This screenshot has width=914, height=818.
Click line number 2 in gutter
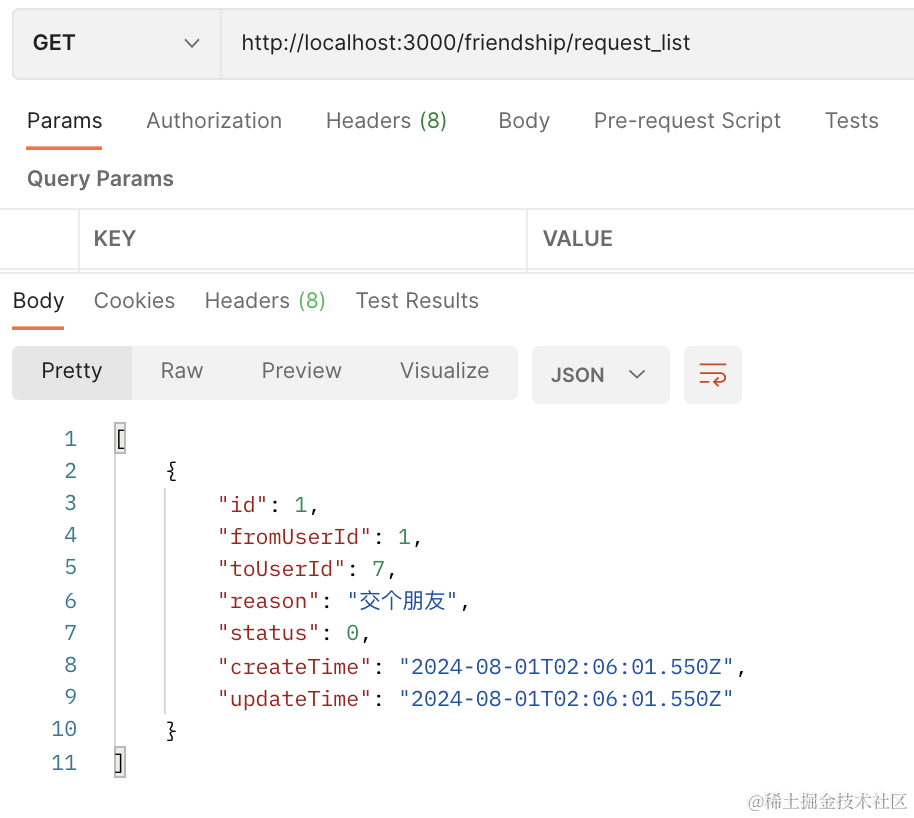tap(69, 471)
